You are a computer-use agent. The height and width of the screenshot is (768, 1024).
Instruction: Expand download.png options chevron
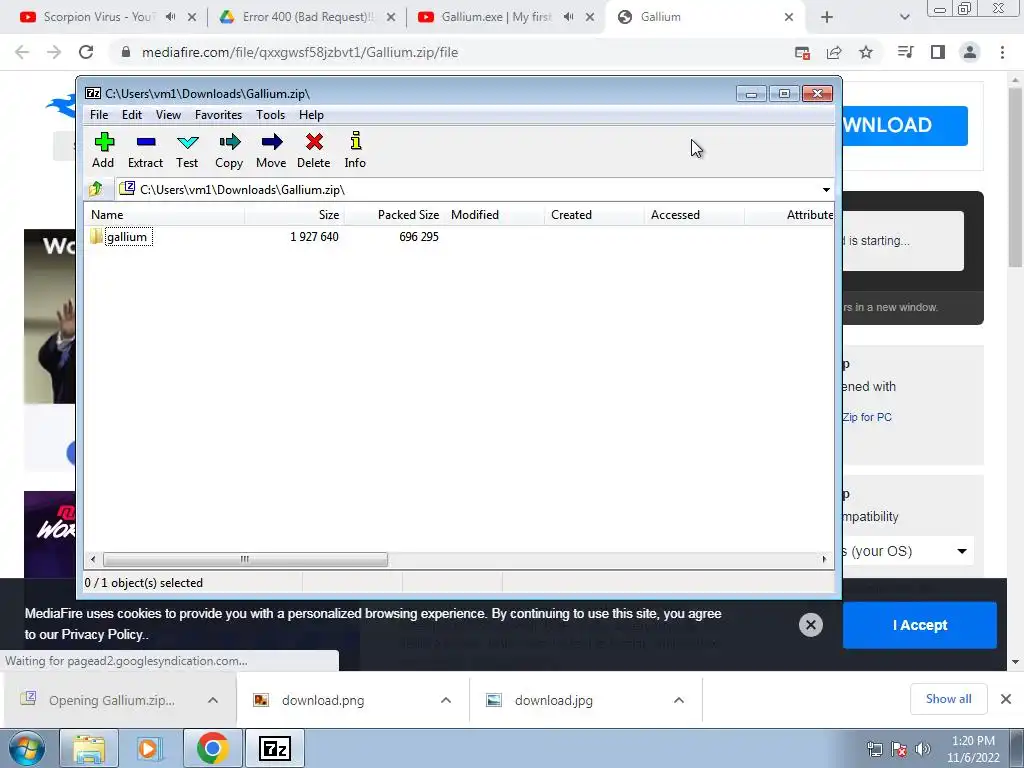point(446,700)
